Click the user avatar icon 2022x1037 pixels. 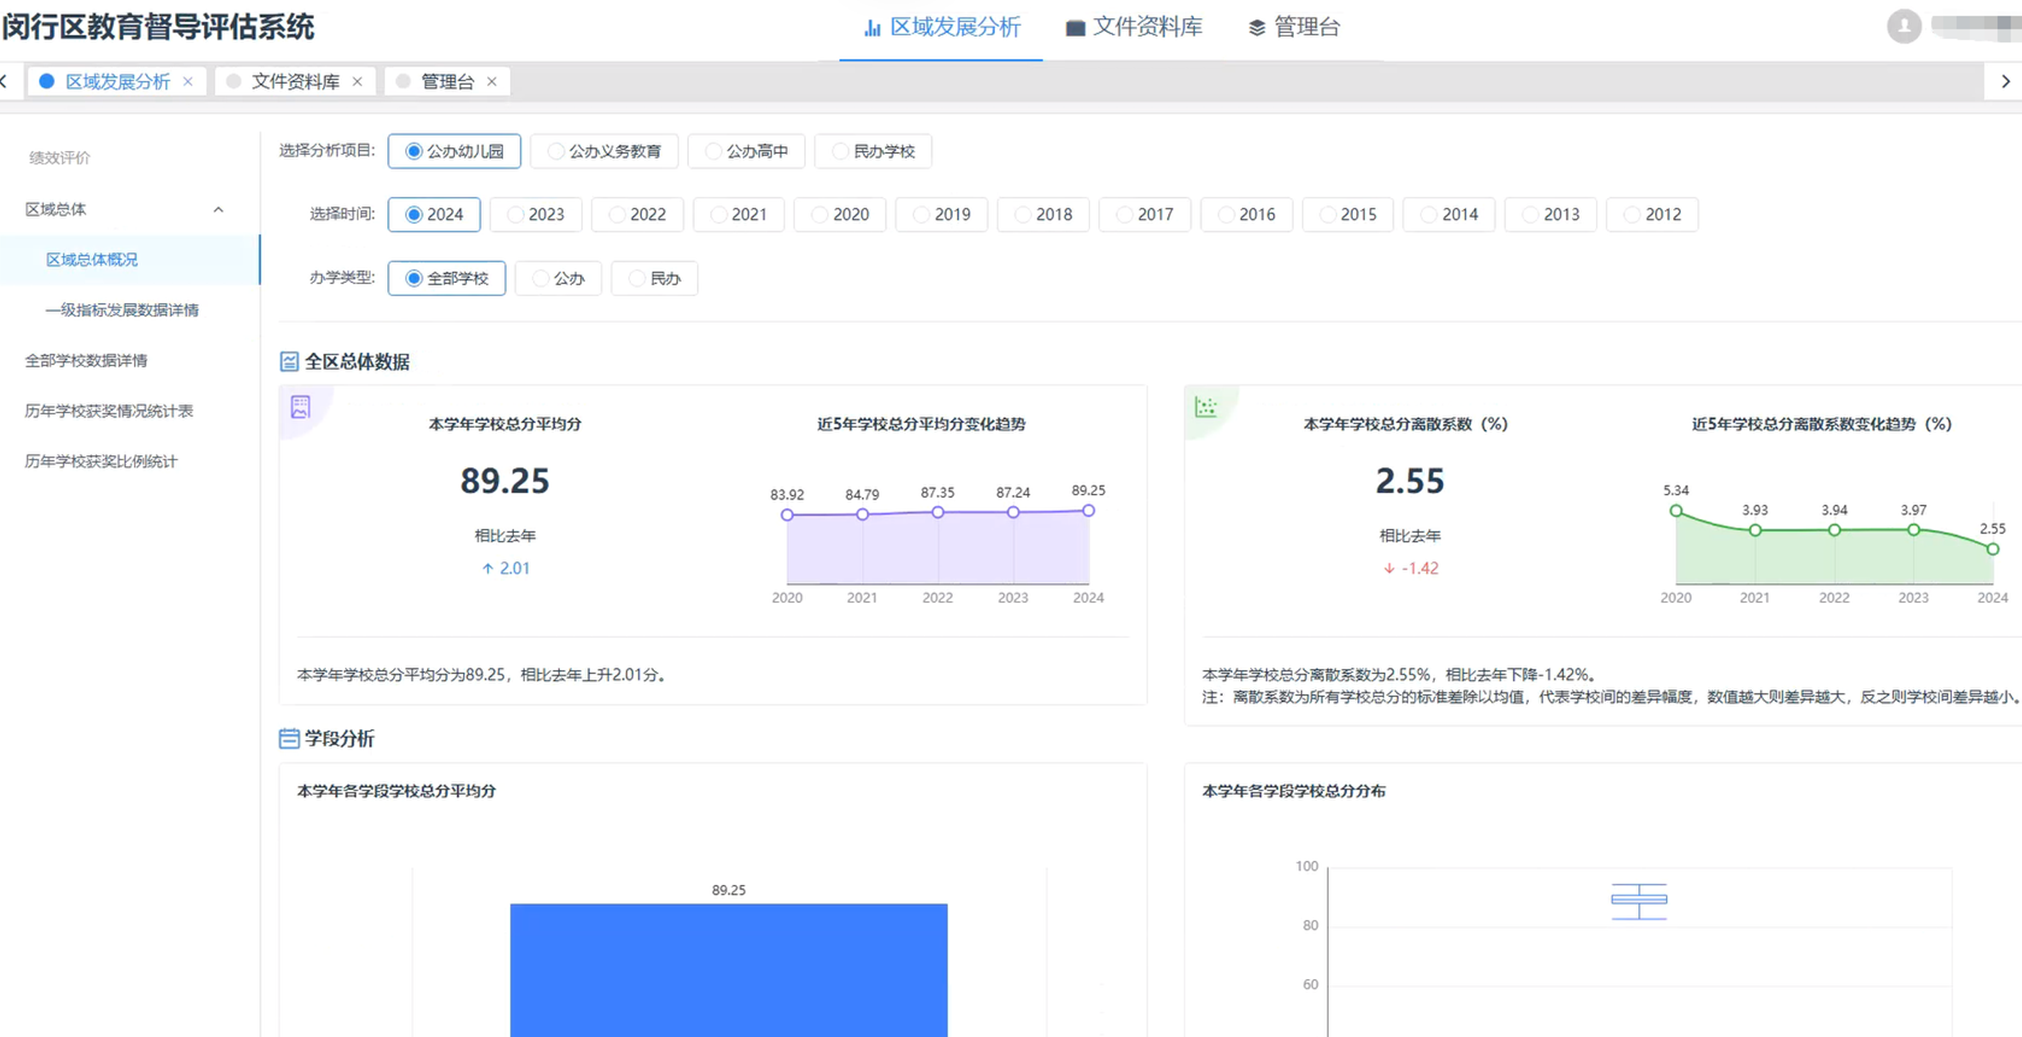[1903, 26]
